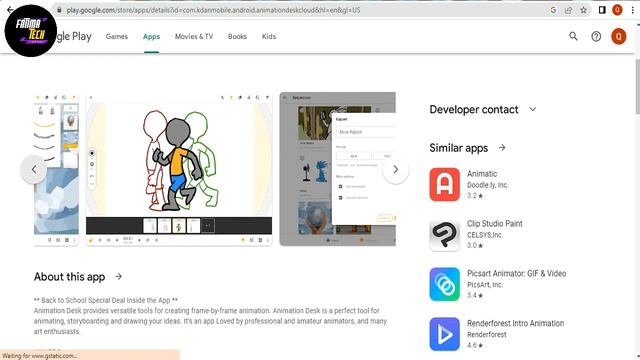
Task: Open the Books tab
Action: (237, 36)
